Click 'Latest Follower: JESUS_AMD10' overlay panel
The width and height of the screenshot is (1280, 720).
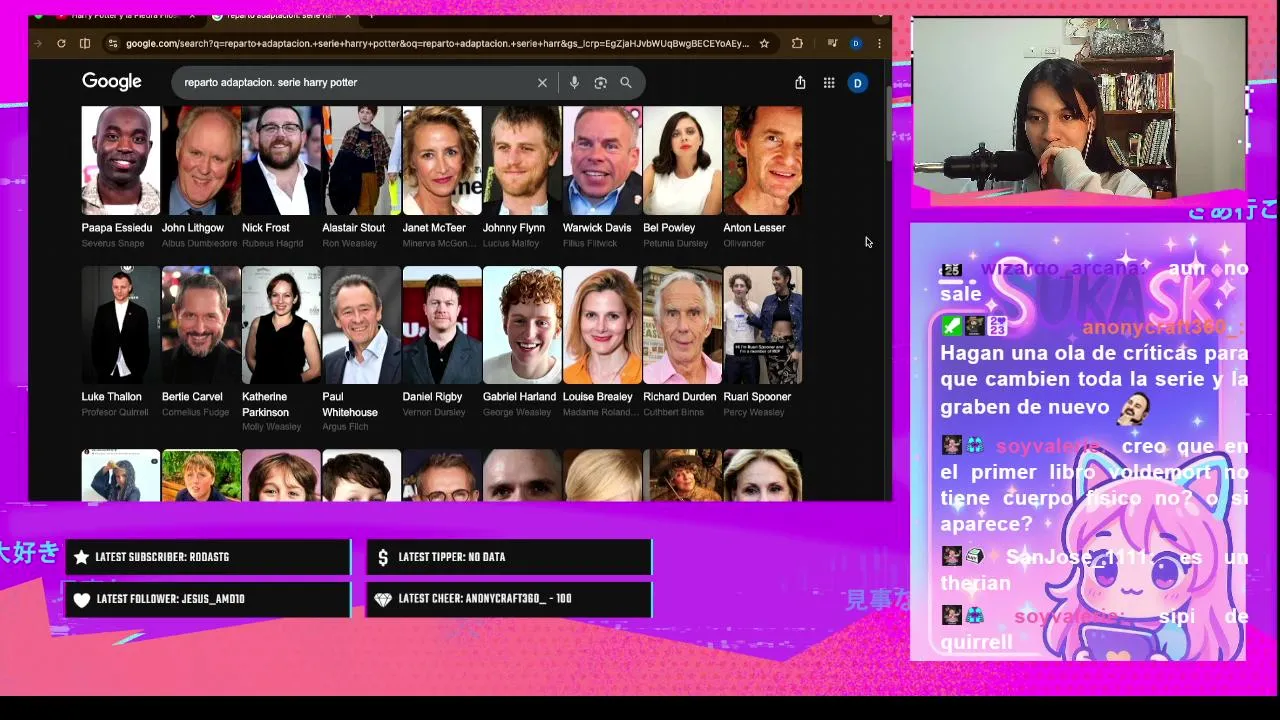(208, 599)
